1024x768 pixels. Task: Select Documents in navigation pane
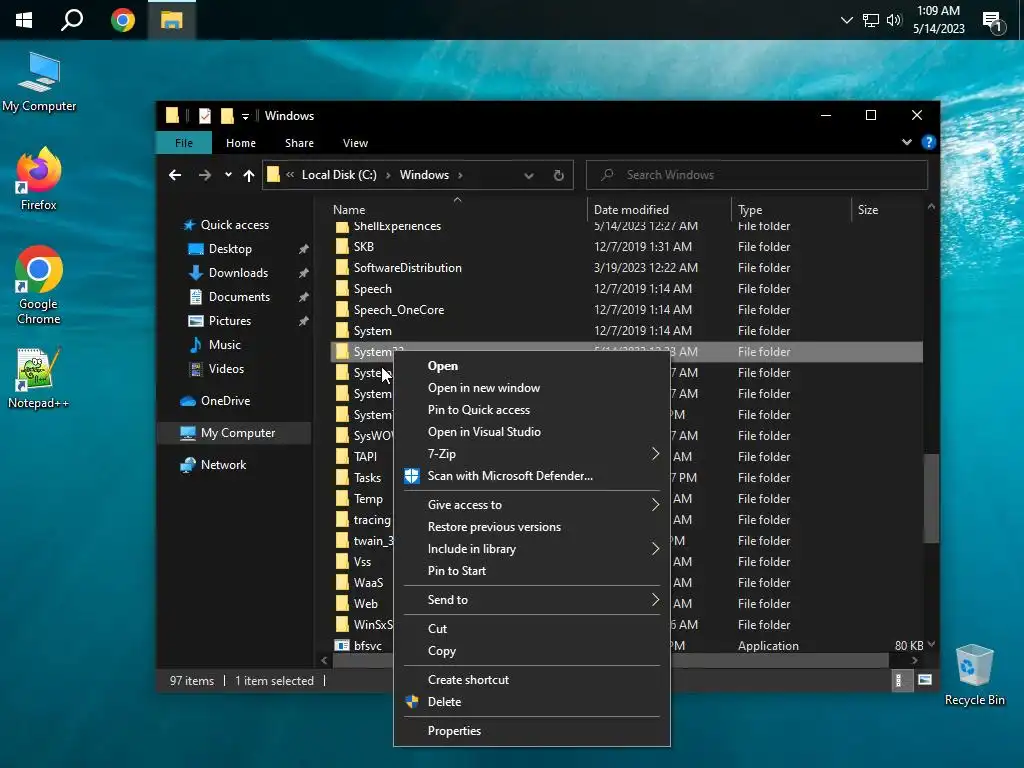[239, 297]
